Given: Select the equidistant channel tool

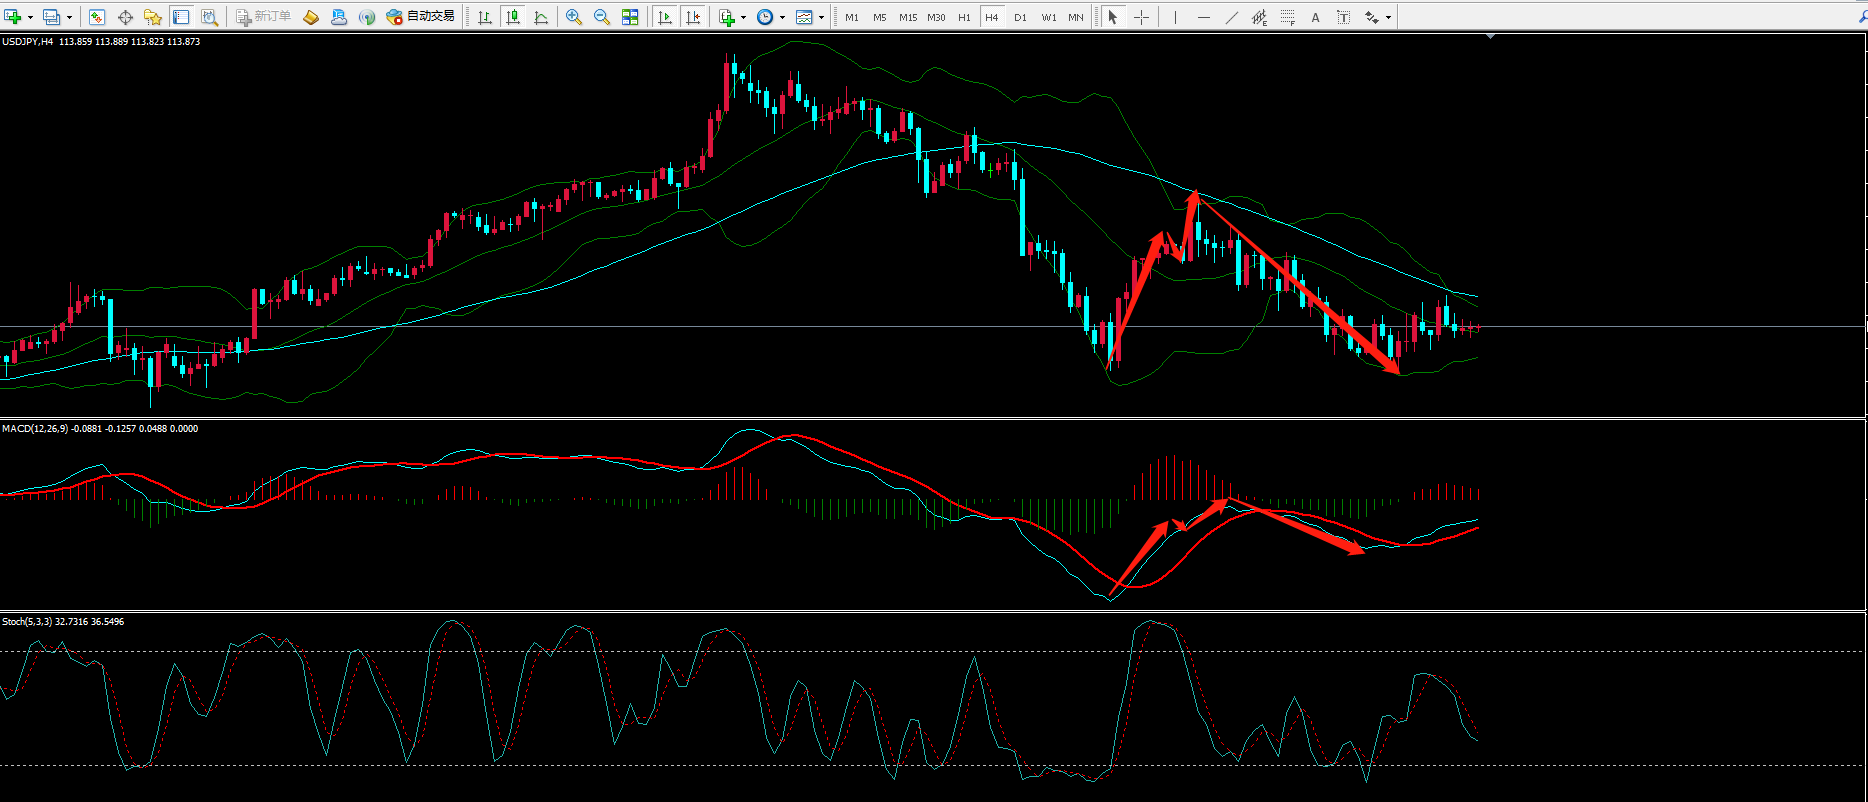Looking at the screenshot, I should point(1259,17).
